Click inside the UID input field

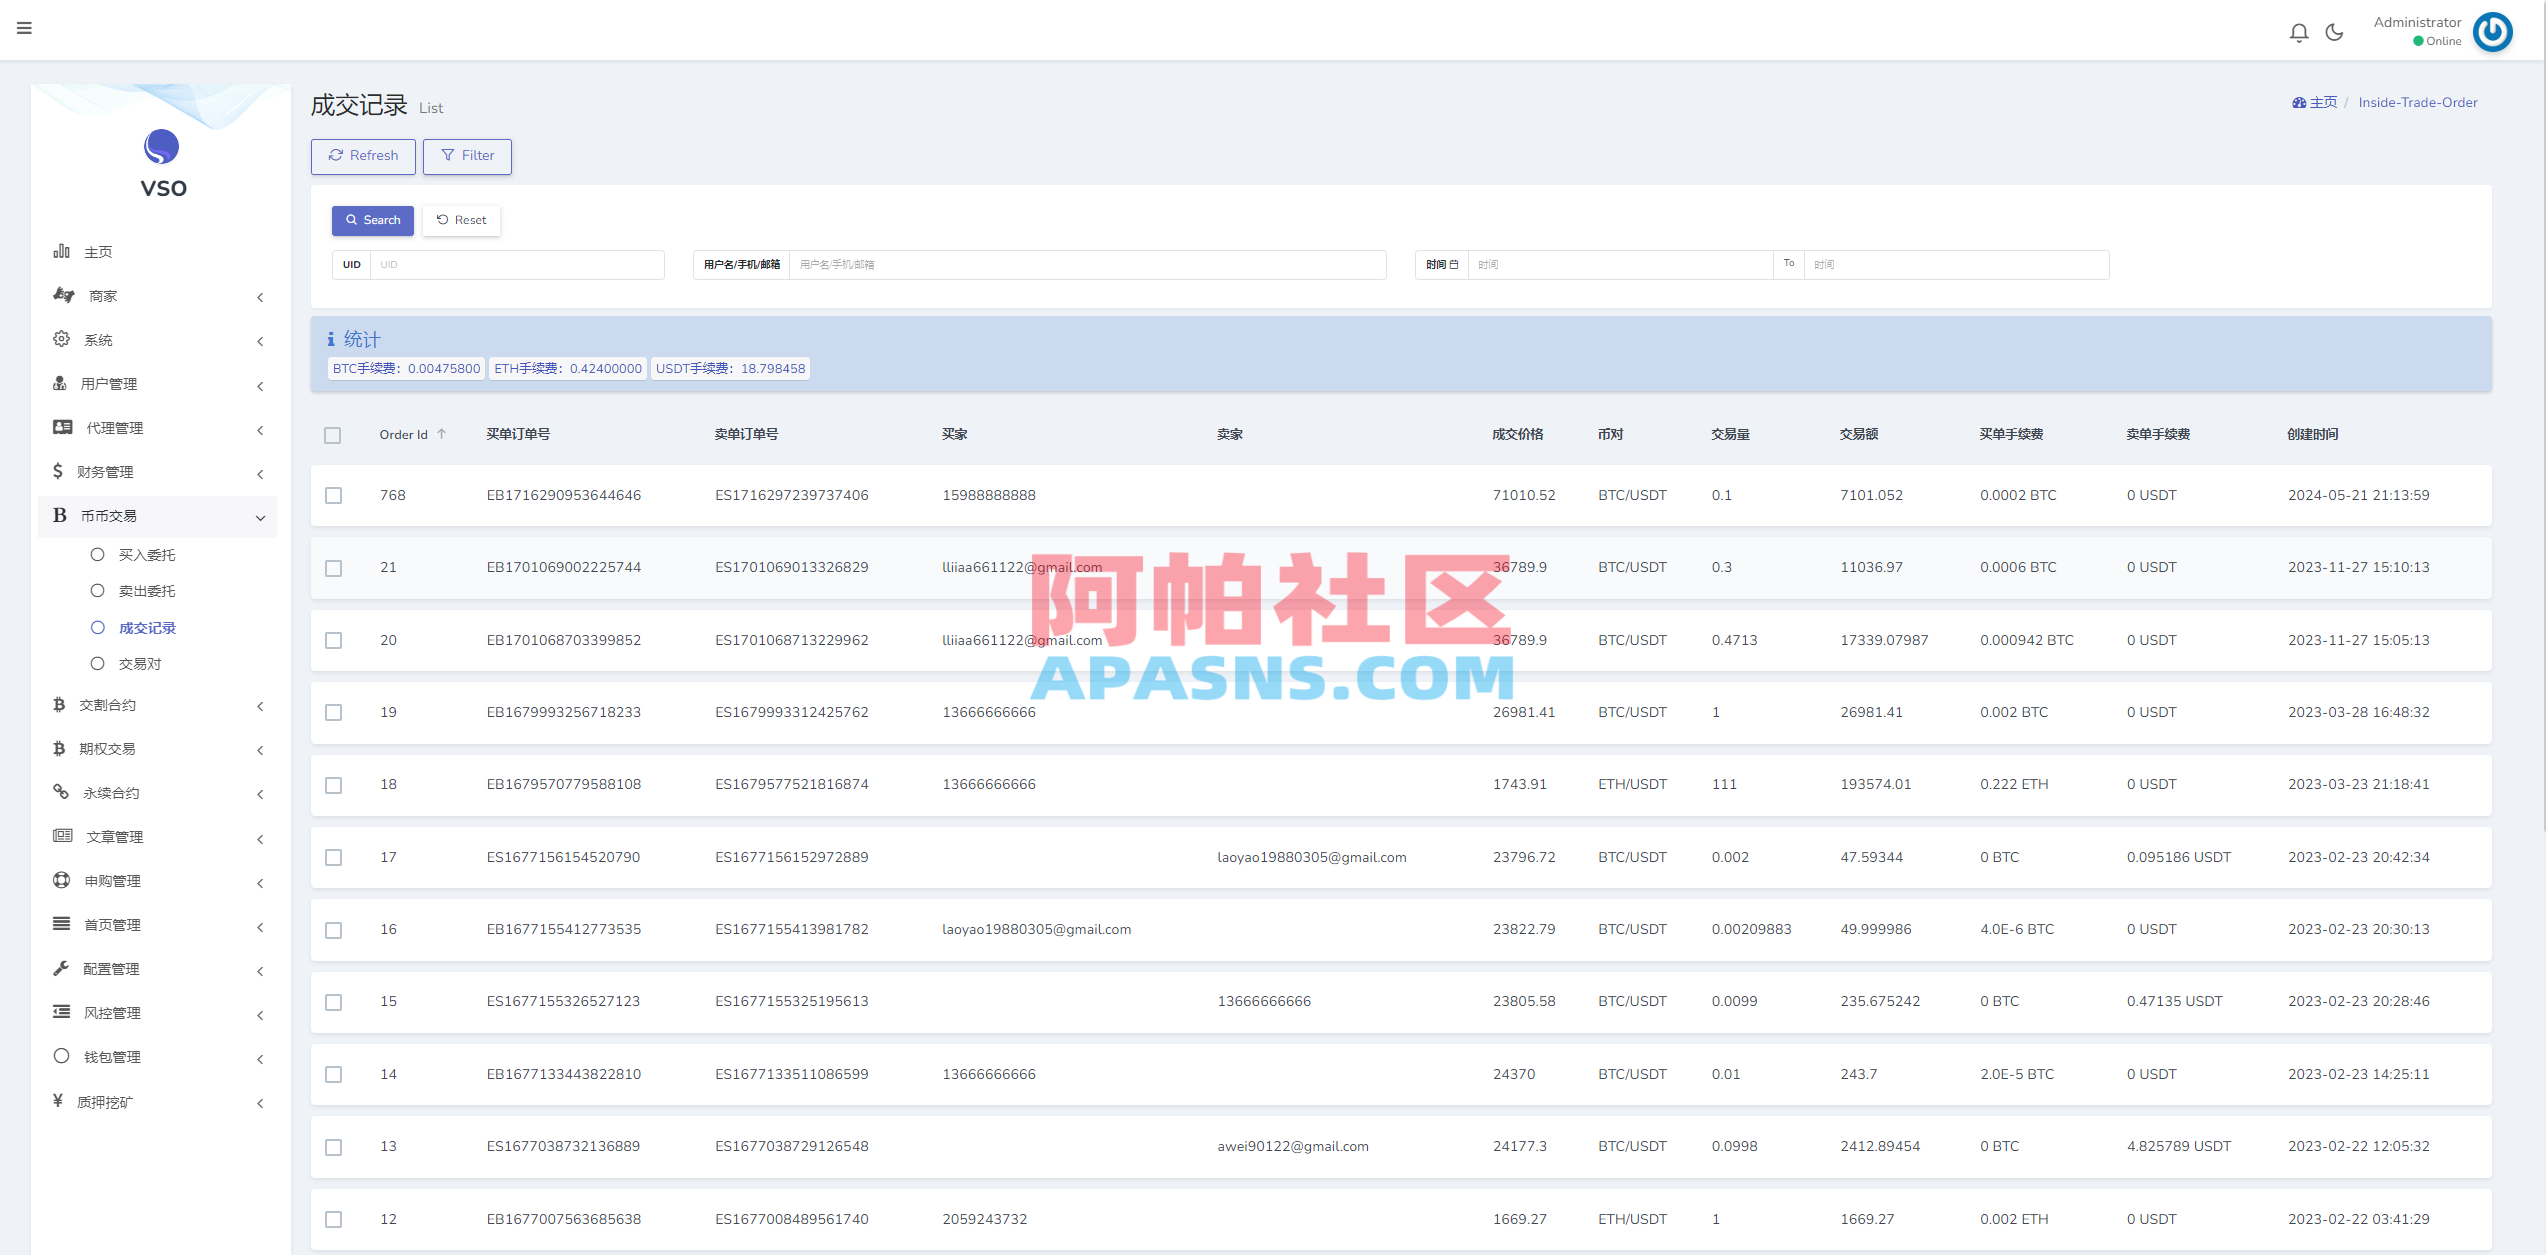(x=515, y=264)
